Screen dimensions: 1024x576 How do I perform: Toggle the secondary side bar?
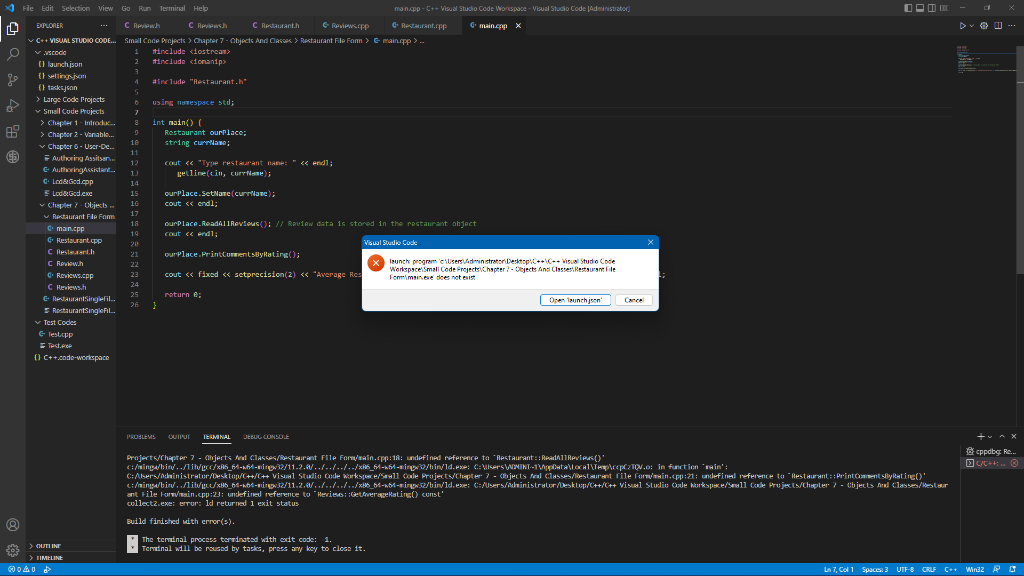coord(932,8)
